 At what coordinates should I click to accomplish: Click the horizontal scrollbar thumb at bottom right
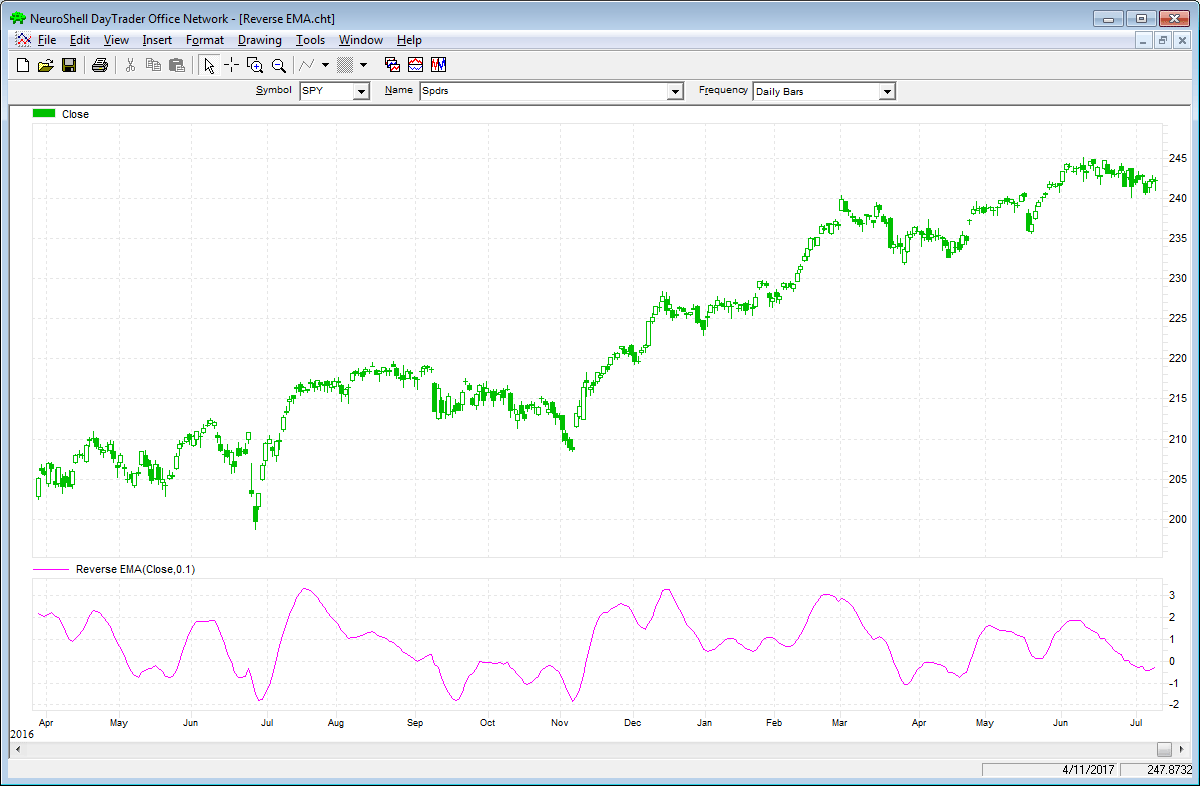point(1164,749)
